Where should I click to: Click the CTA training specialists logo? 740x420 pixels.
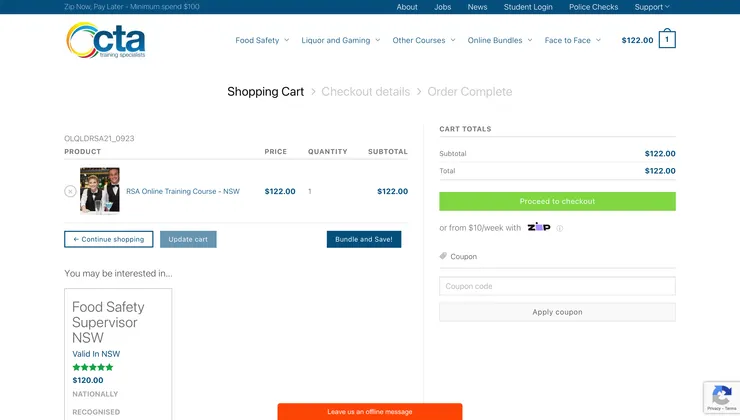click(x=106, y=41)
